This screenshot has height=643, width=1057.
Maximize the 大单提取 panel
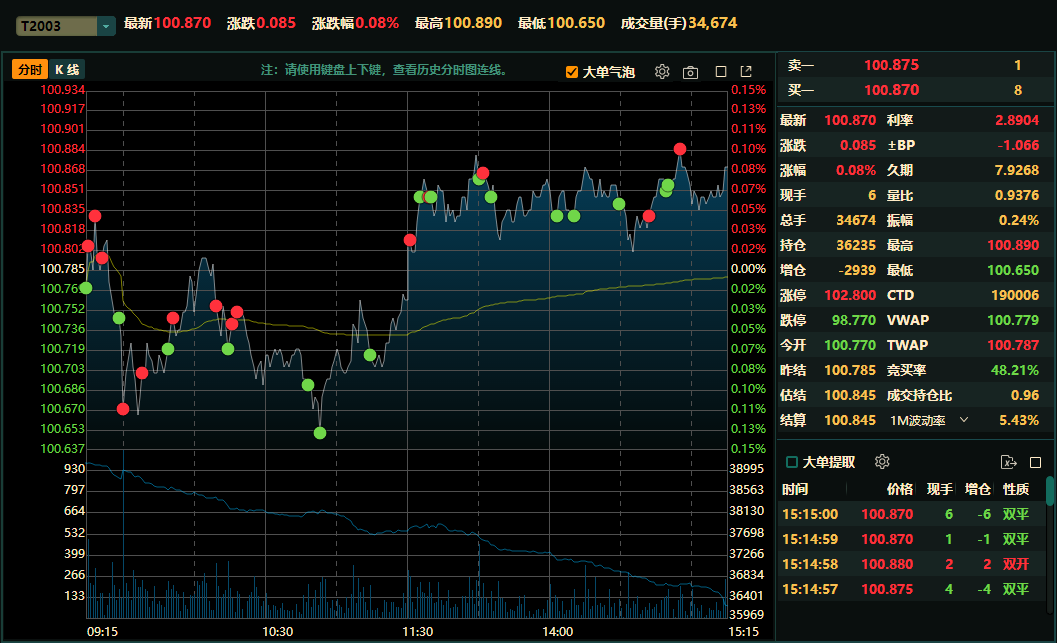[1035, 462]
